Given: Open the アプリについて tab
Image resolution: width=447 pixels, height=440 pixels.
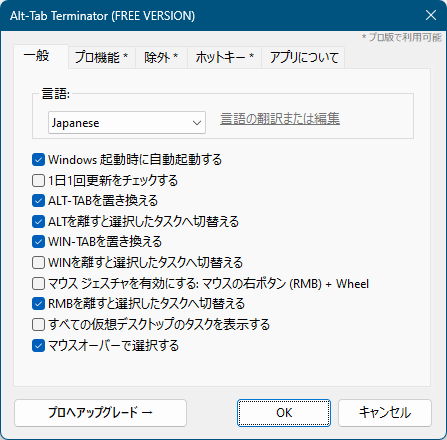Looking at the screenshot, I should (x=303, y=57).
